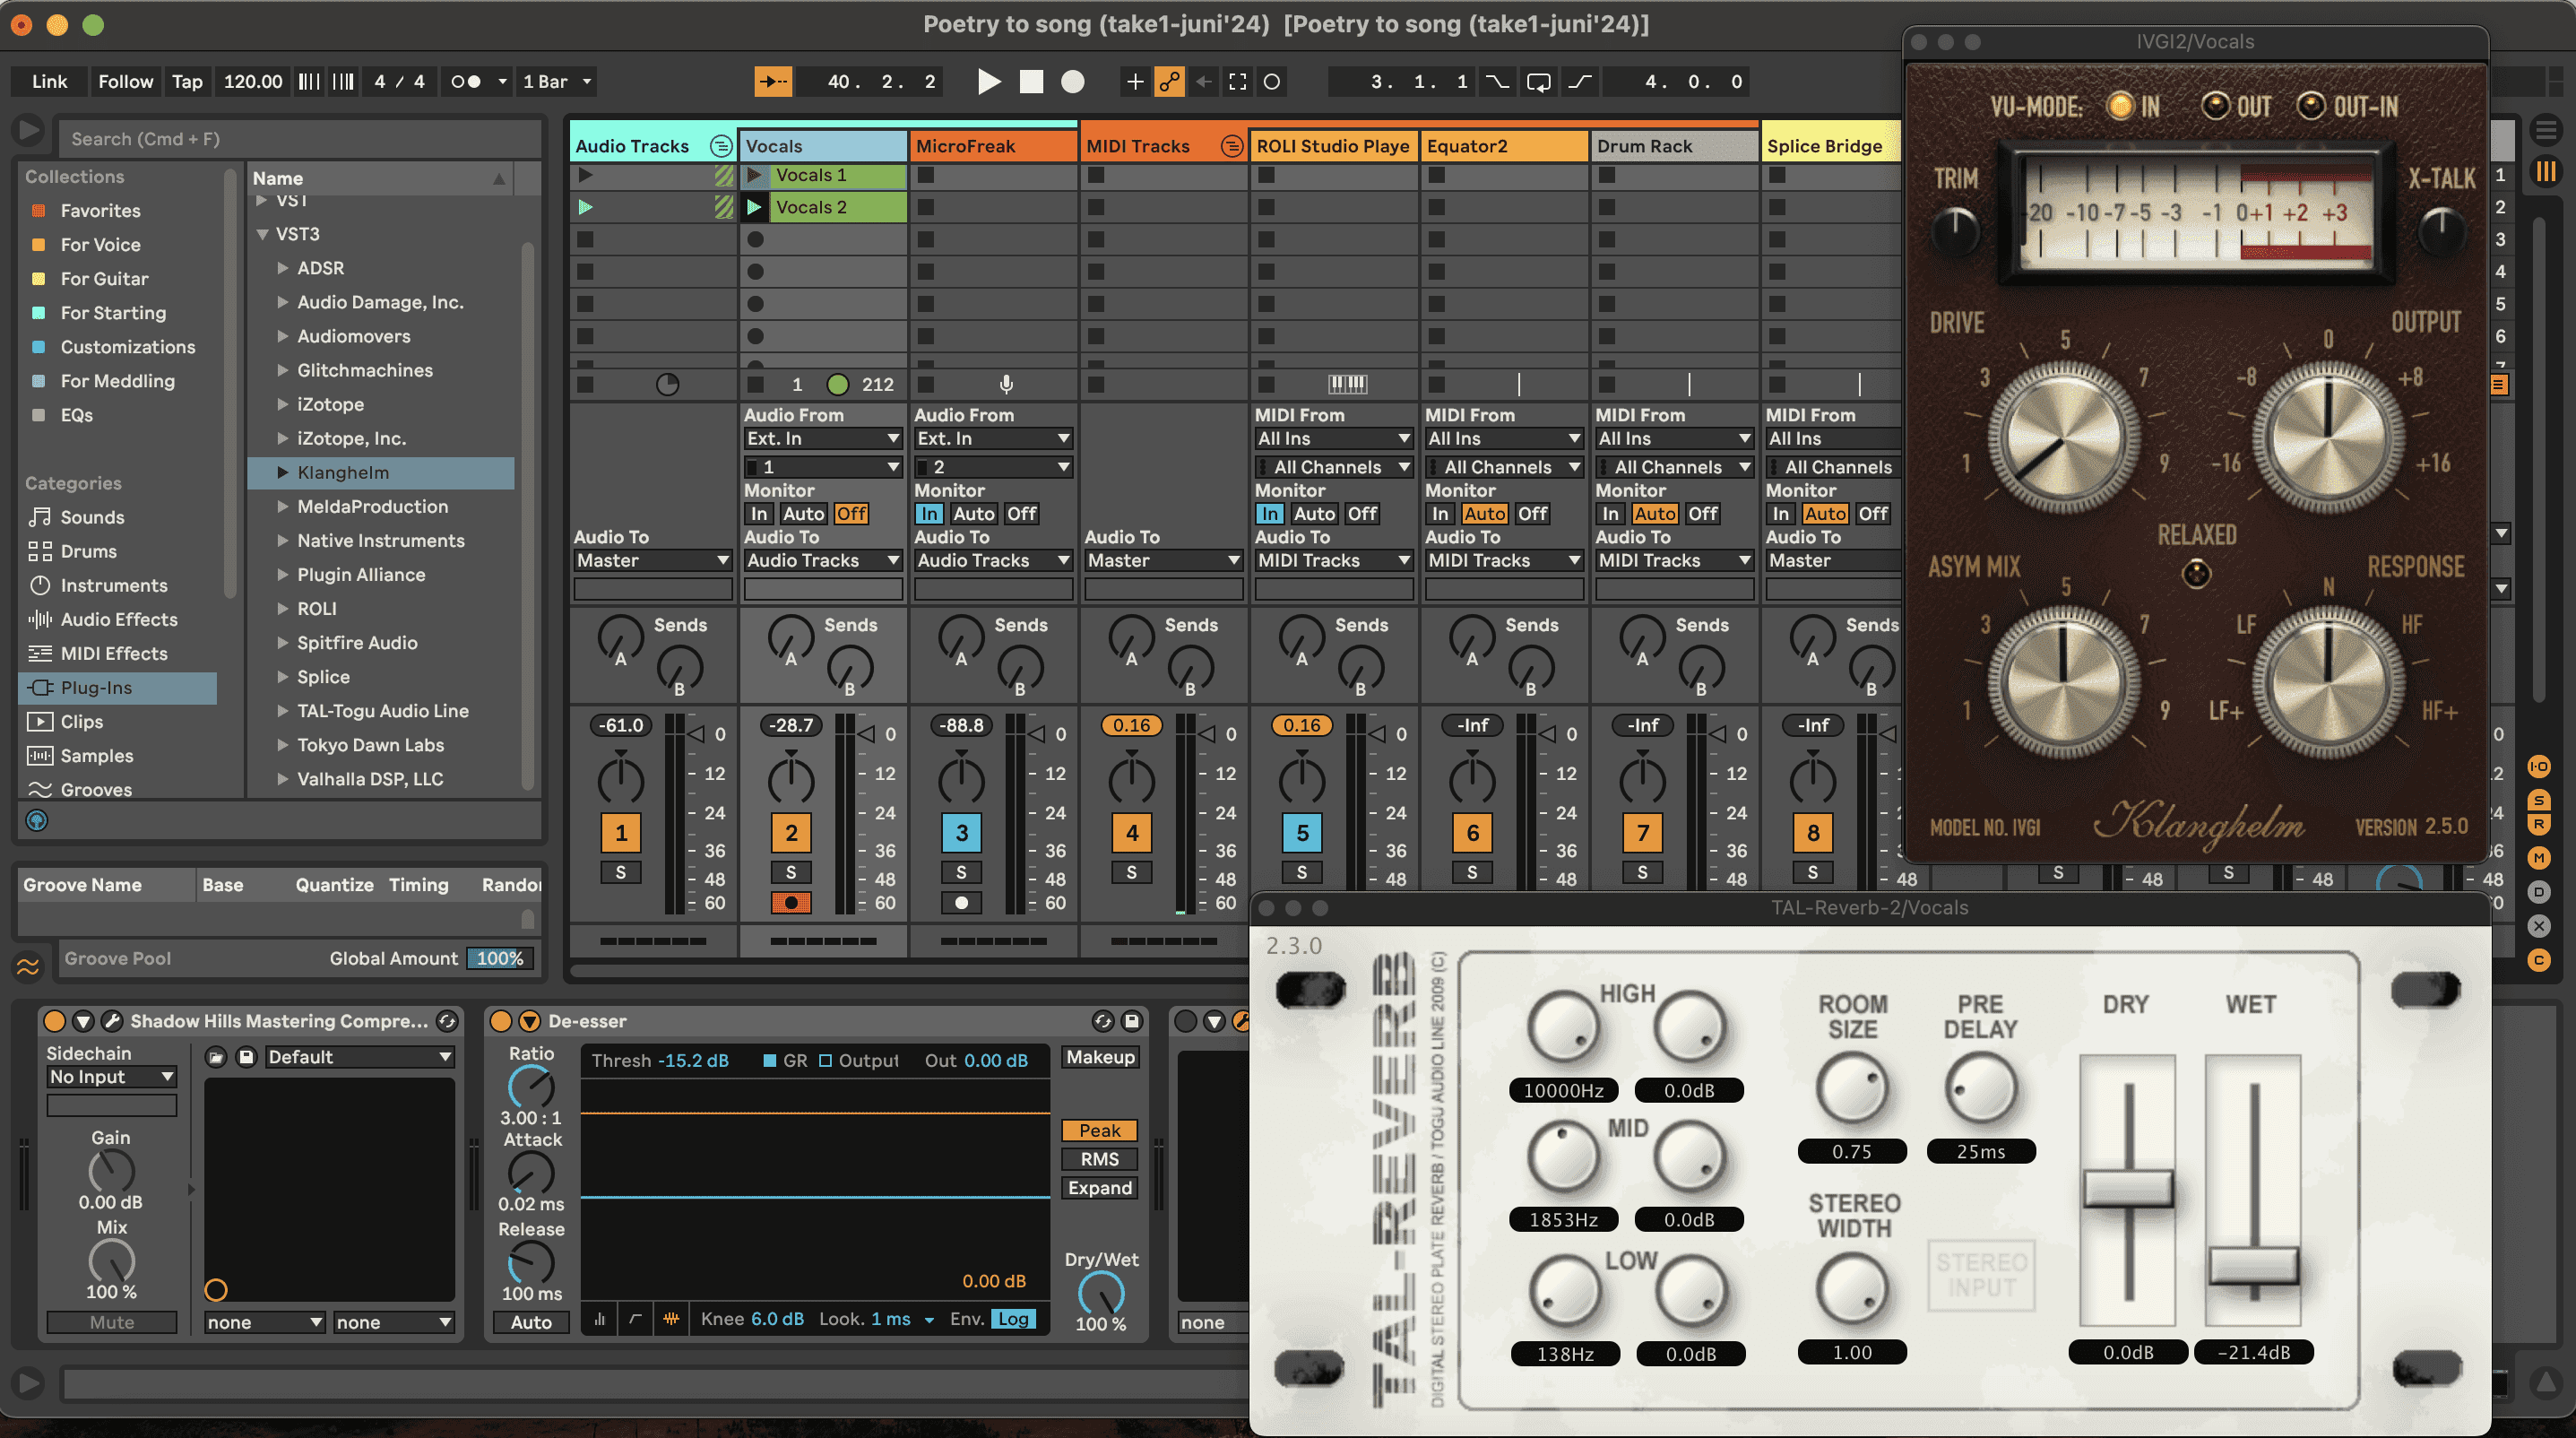Viewport: 2576px width, 1438px height.
Task: Collapse the VST3 folder in browser
Action: 263,234
